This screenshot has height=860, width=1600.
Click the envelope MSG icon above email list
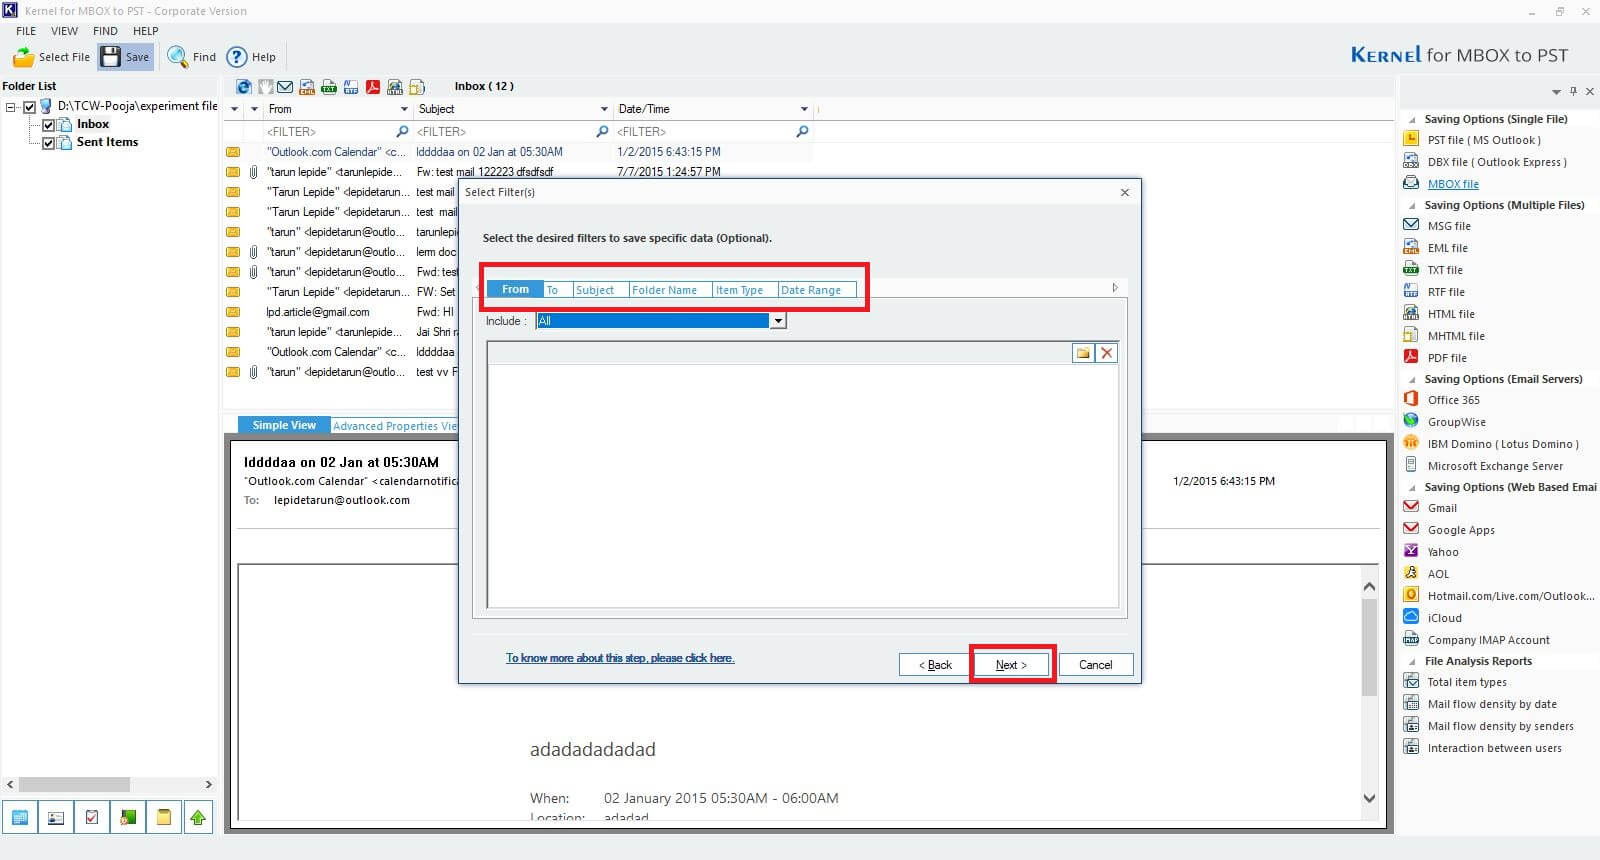(286, 87)
